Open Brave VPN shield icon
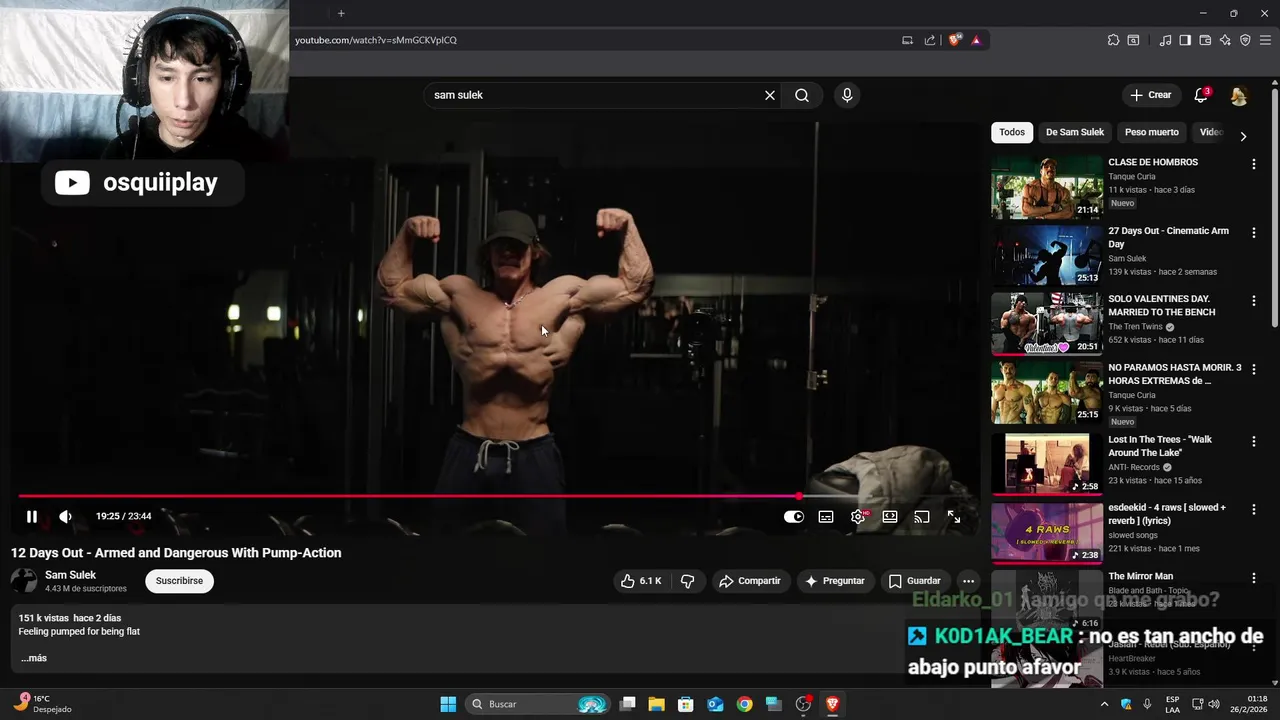 click(1245, 40)
